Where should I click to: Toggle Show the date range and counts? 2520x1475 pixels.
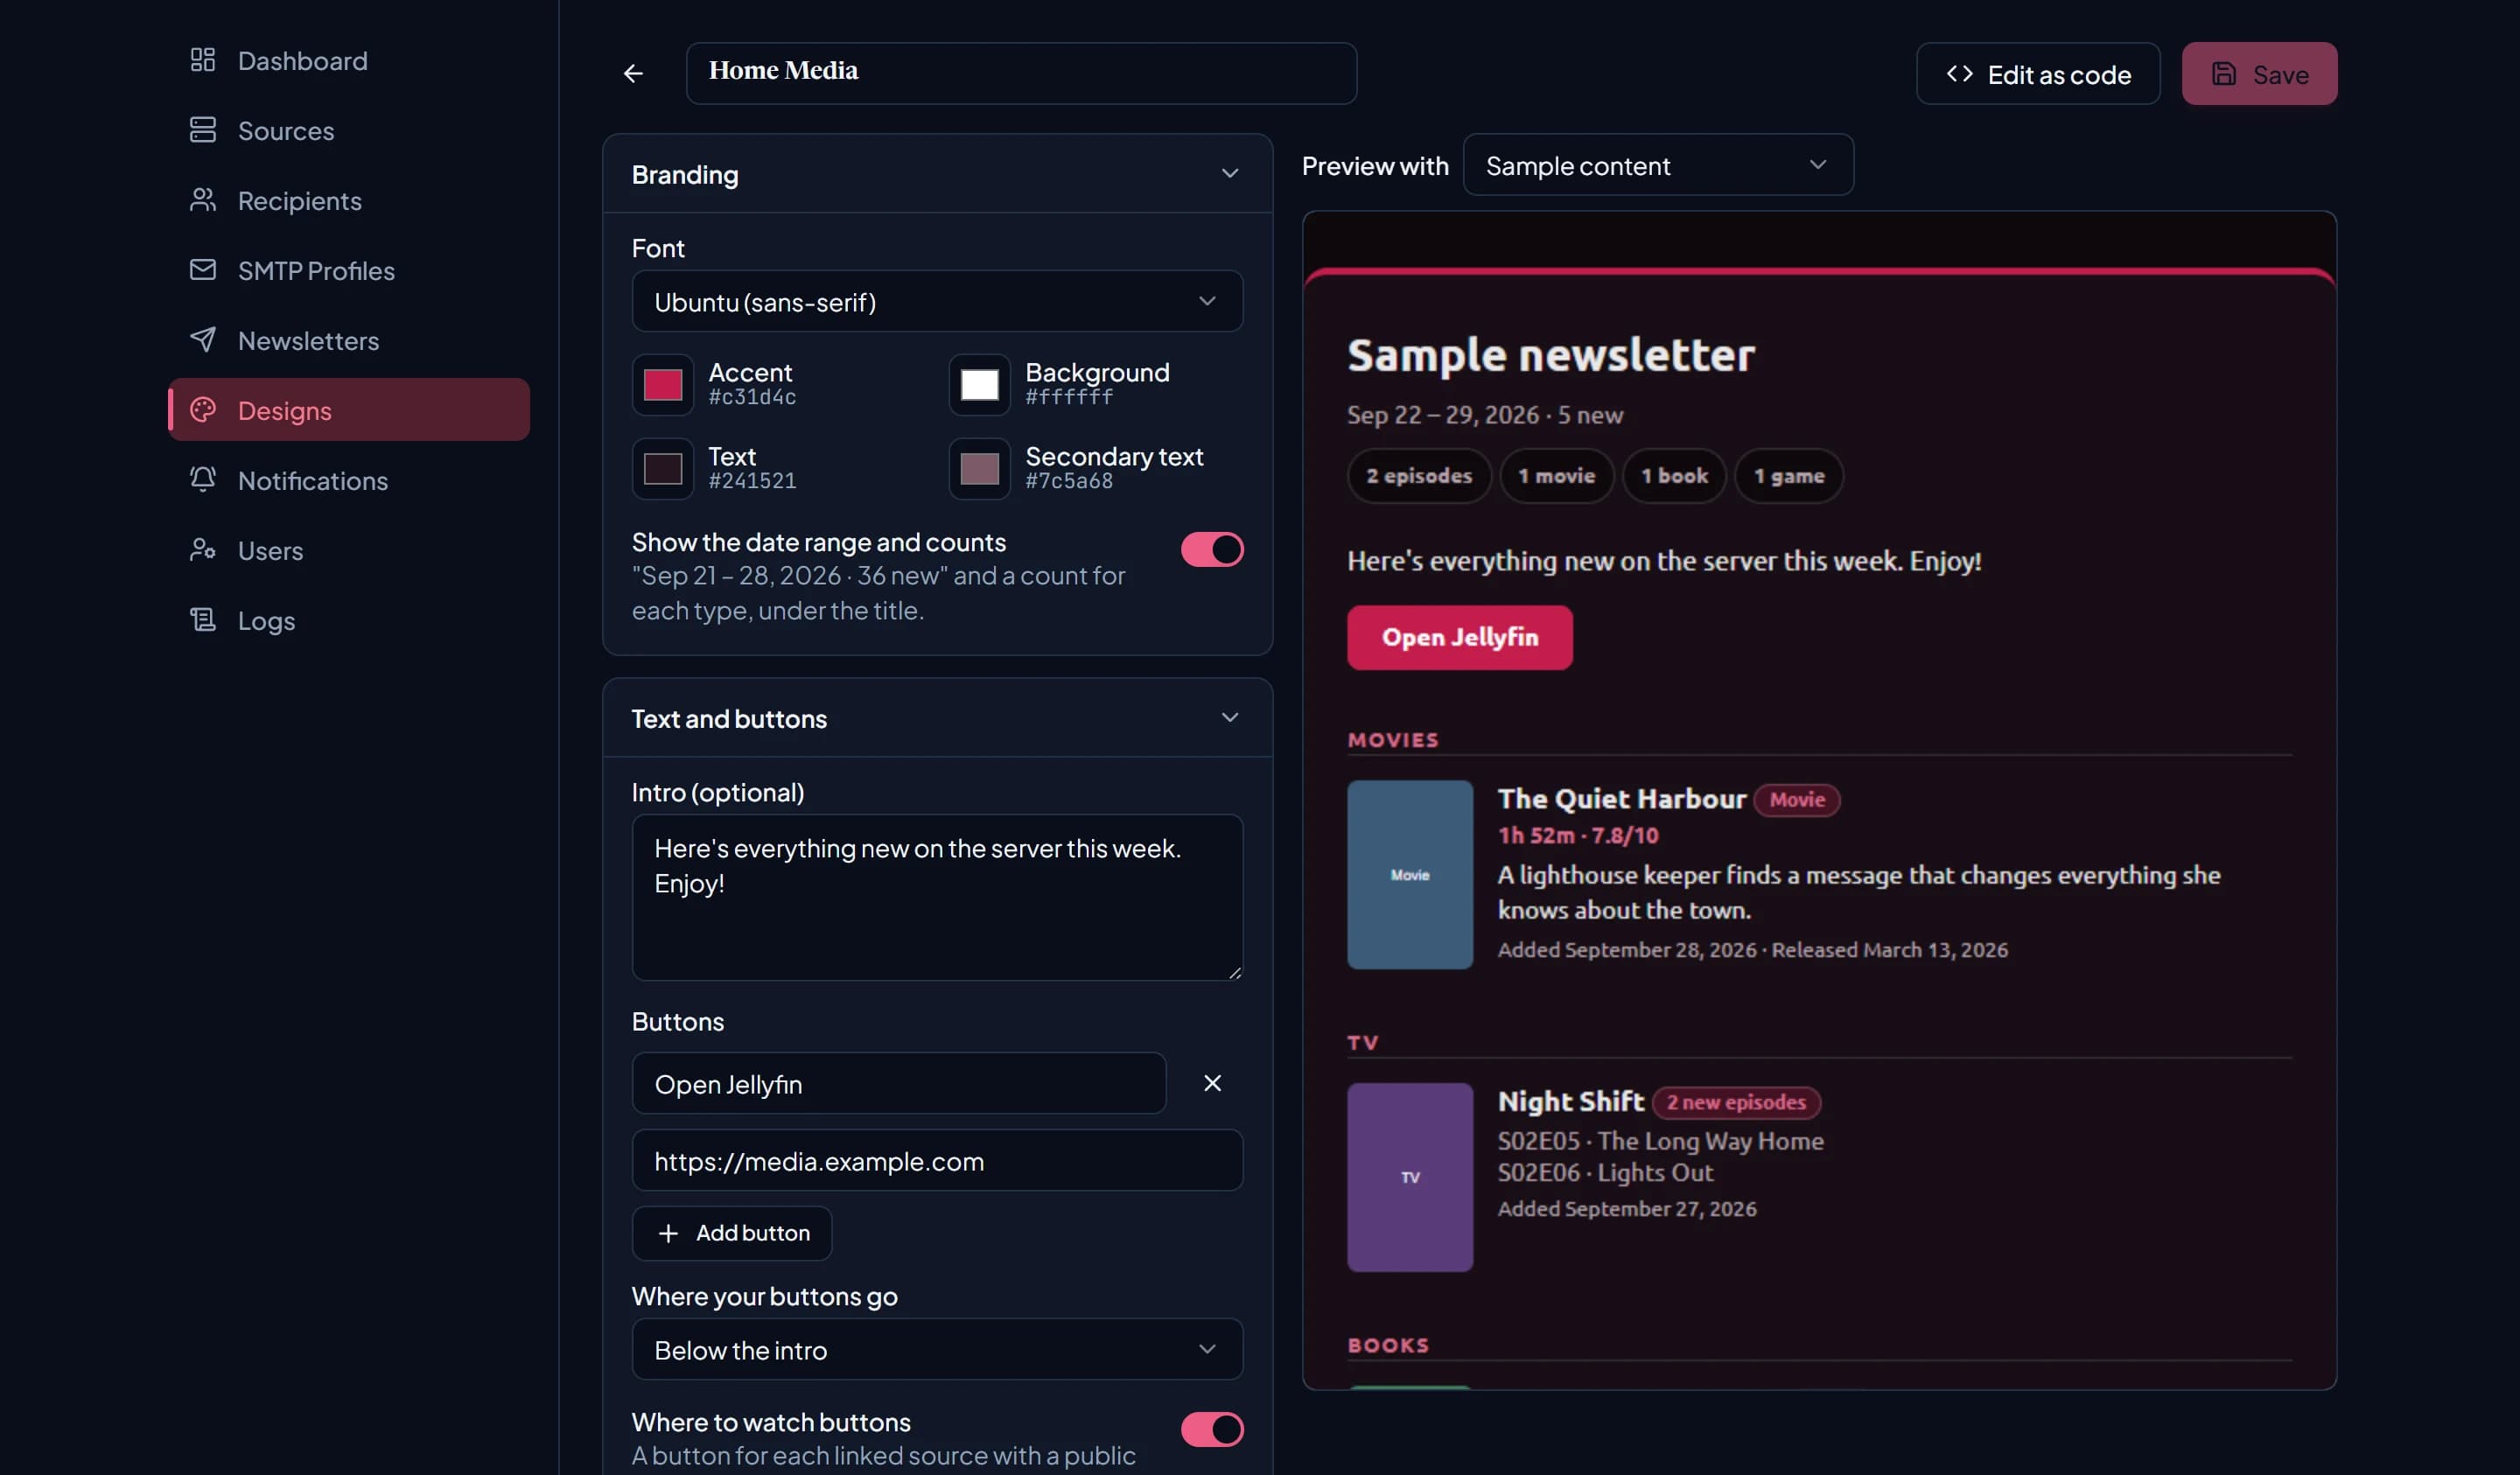(1212, 549)
